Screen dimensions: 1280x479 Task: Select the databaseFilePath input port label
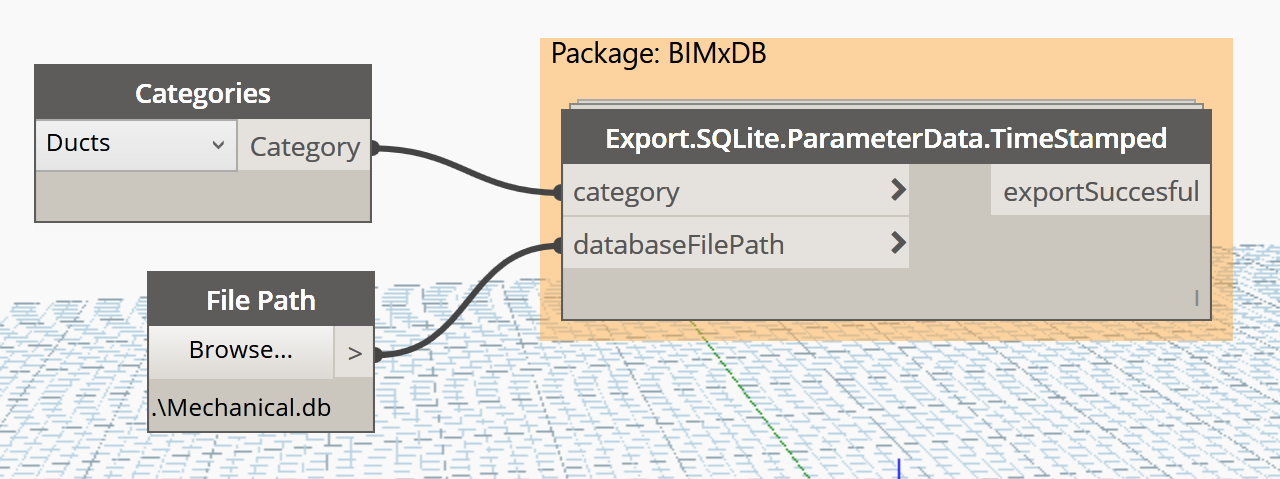point(678,244)
